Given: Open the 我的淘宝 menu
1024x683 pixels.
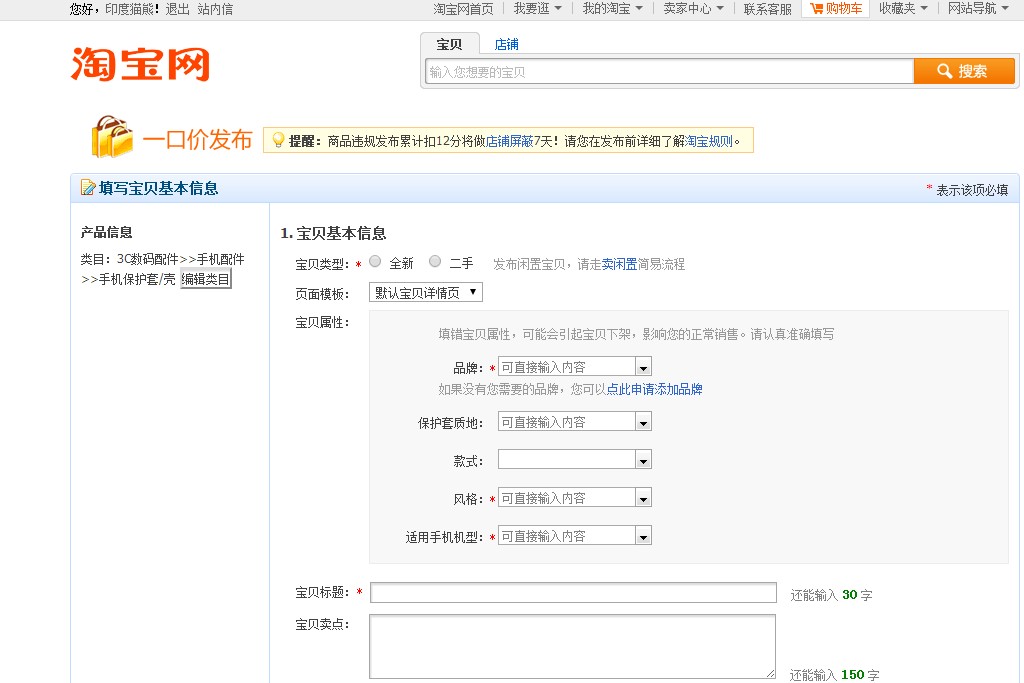Looking at the screenshot, I should tap(613, 8).
